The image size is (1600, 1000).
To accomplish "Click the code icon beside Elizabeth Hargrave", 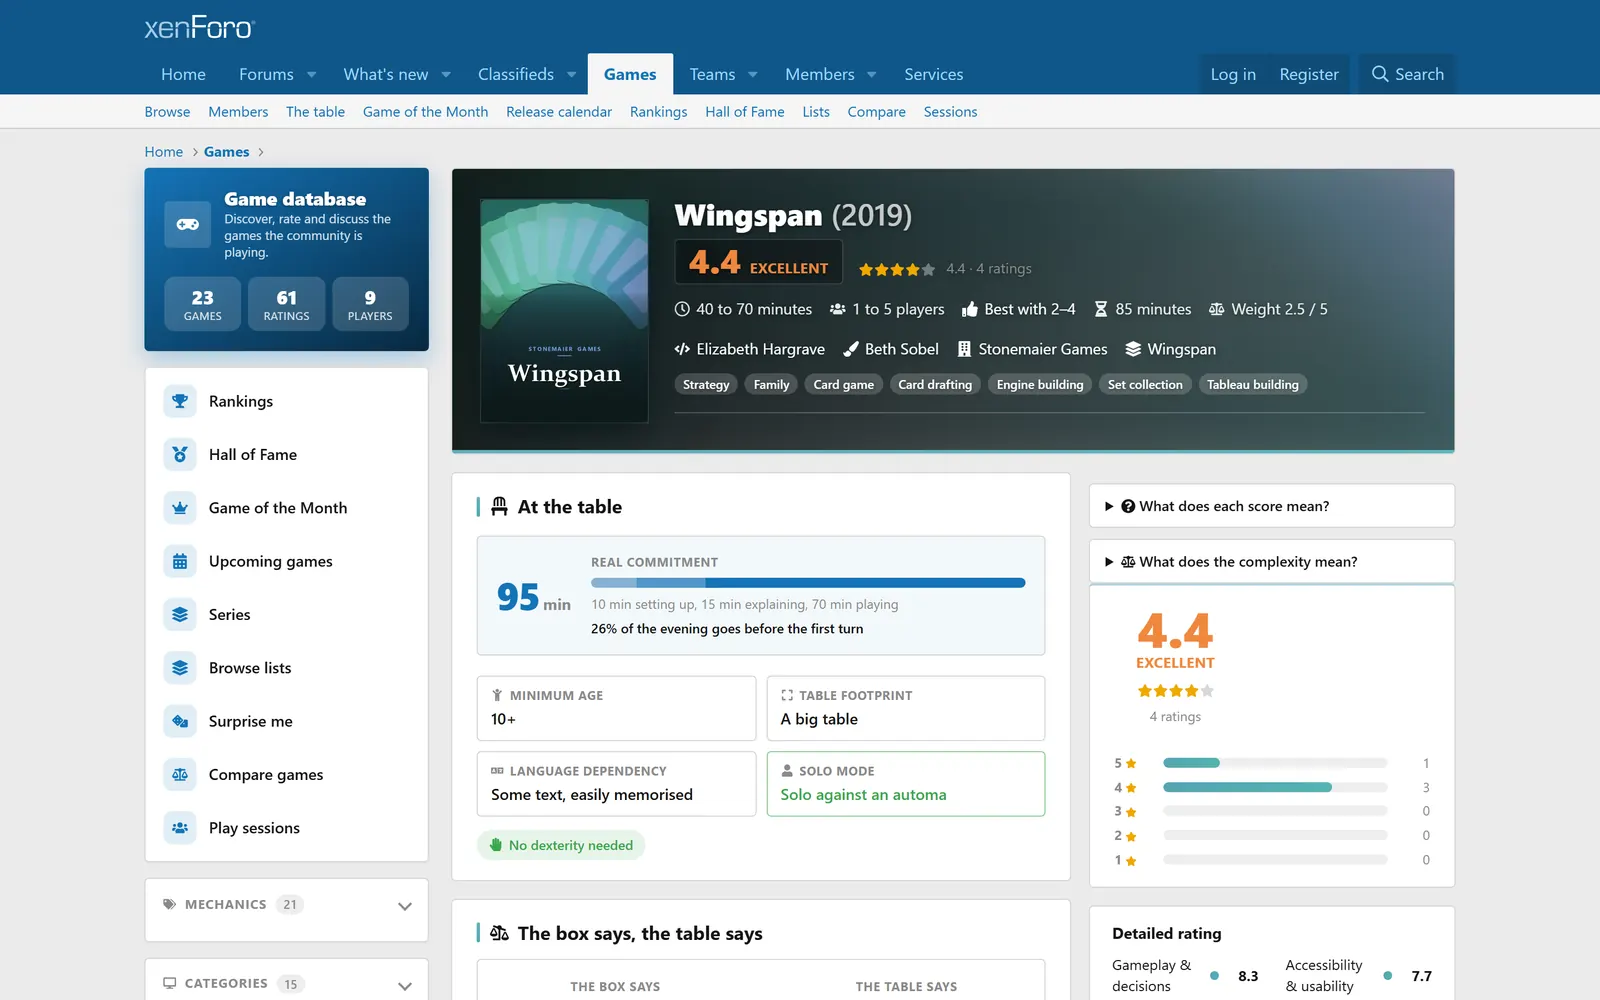I will pos(682,349).
